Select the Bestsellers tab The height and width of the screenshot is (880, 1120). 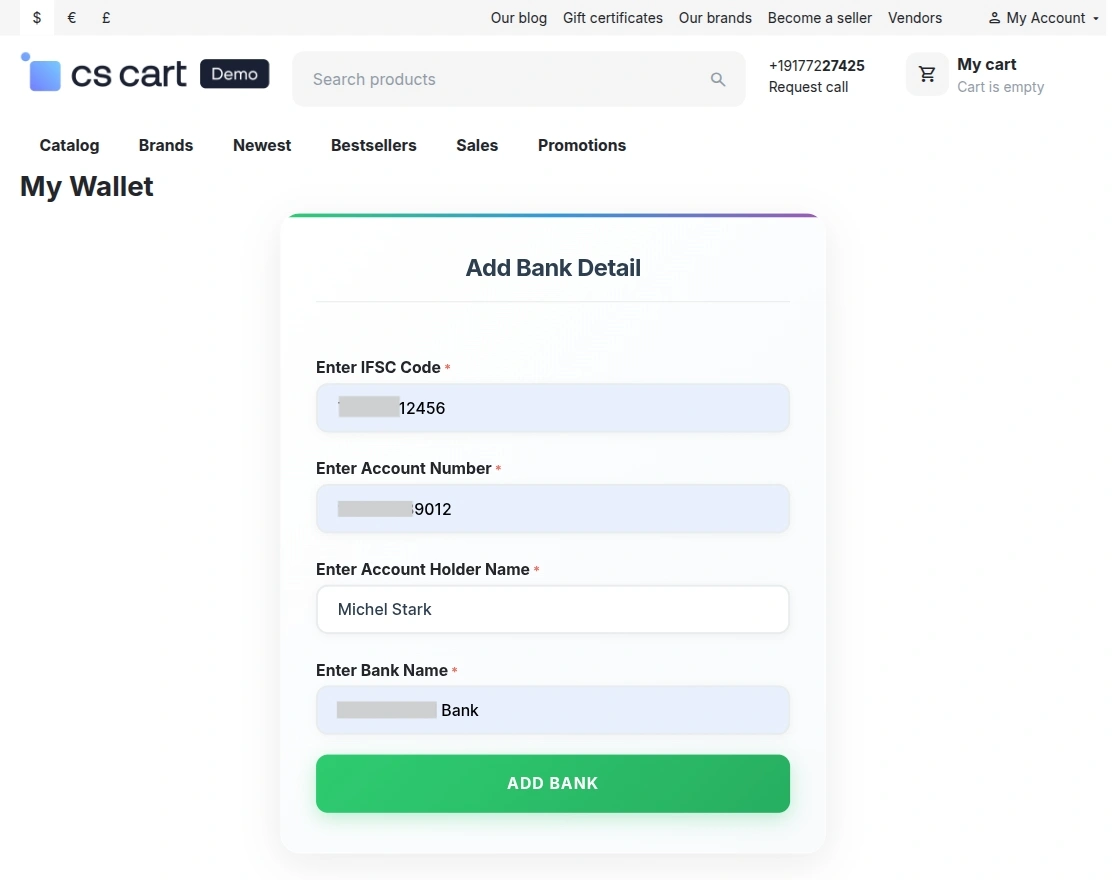(373, 145)
